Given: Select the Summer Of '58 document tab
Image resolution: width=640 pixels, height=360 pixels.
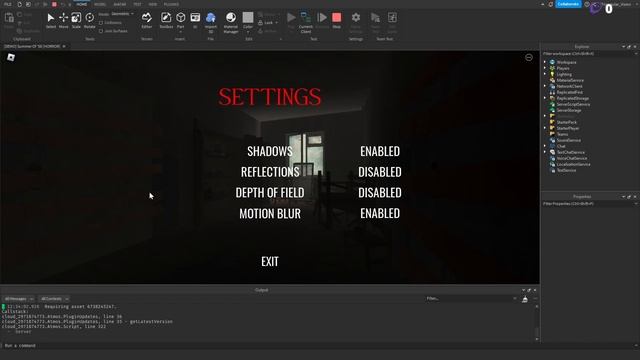Looking at the screenshot, I should pos(33,47).
